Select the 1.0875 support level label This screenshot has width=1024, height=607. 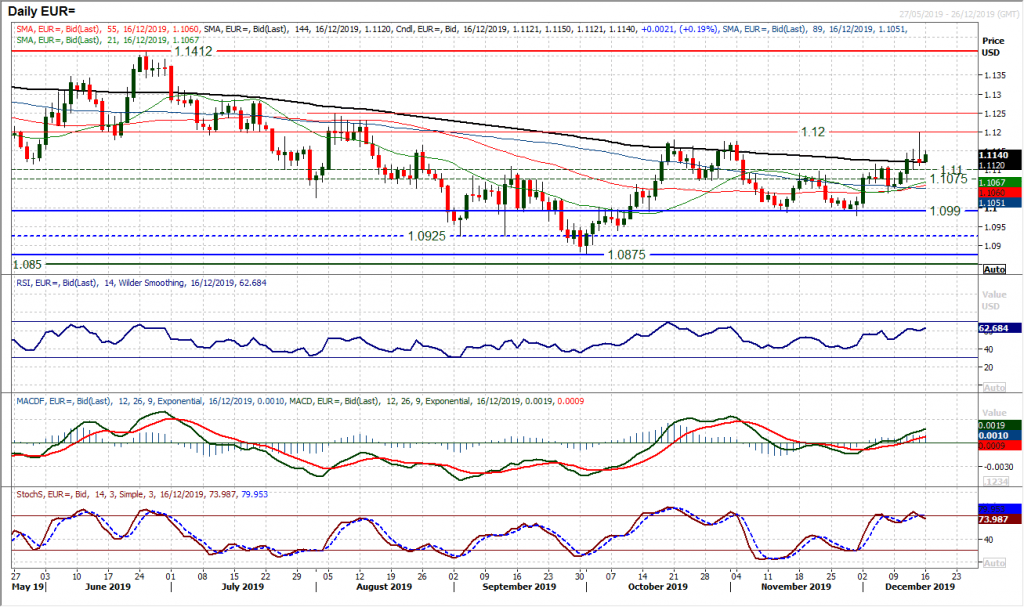click(629, 255)
